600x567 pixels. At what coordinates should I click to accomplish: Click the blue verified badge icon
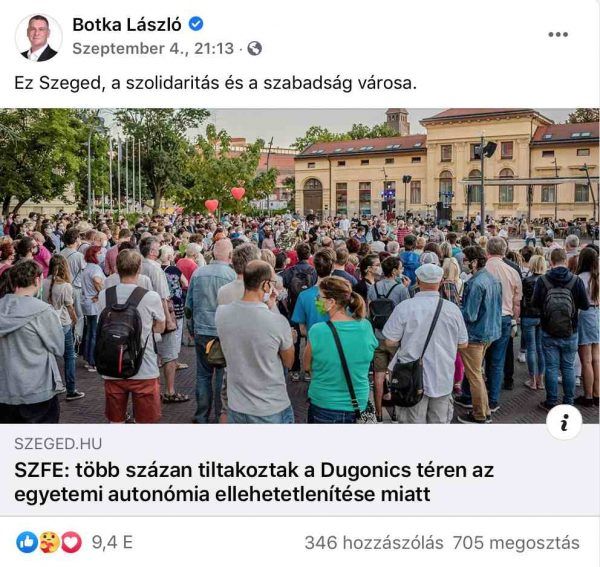[x=196, y=24]
